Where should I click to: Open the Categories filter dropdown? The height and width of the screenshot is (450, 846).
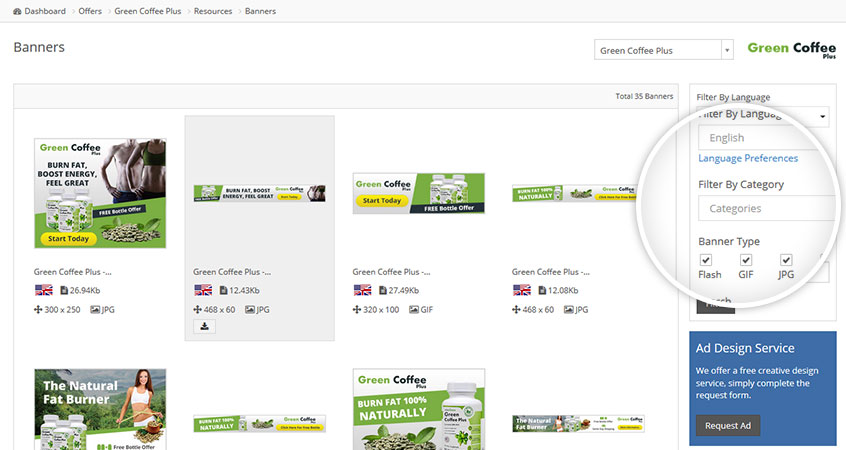point(766,208)
